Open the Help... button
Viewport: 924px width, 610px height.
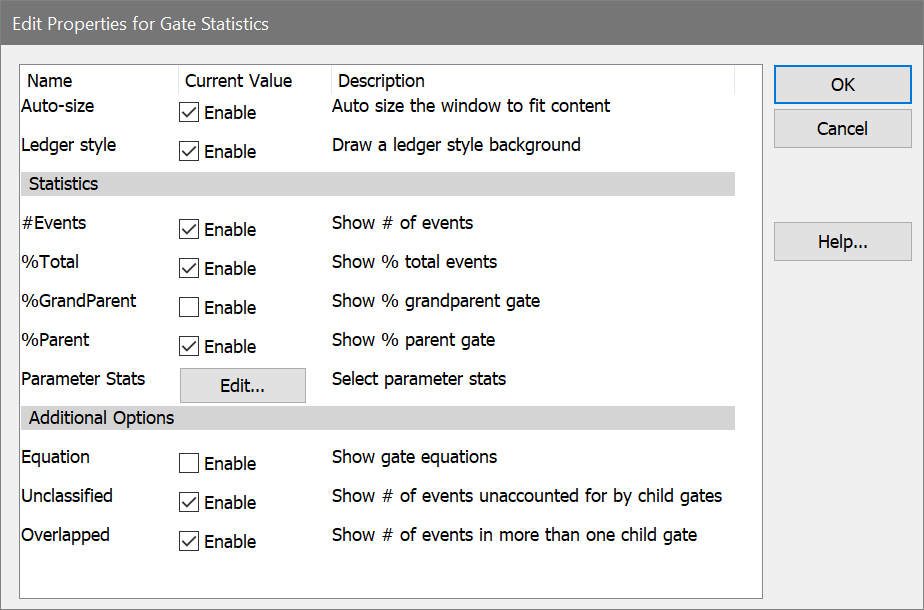(842, 242)
